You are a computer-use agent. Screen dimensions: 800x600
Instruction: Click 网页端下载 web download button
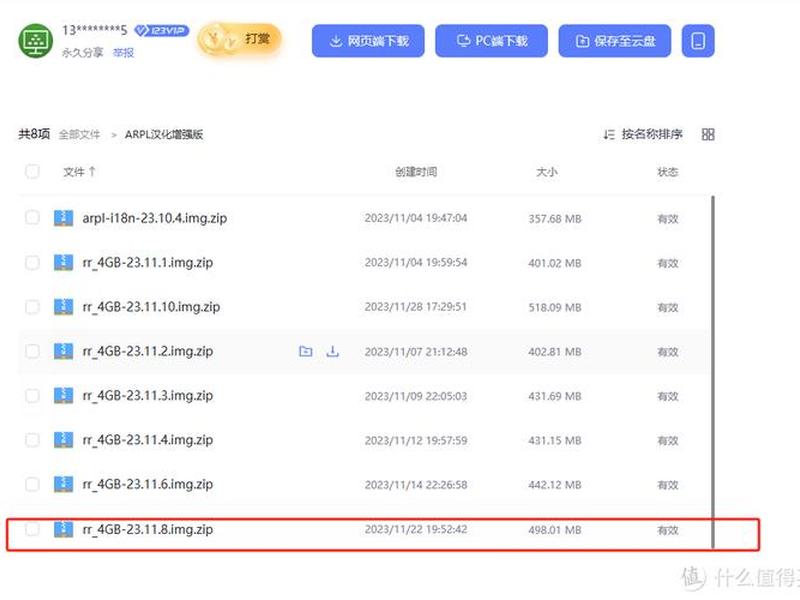(368, 41)
